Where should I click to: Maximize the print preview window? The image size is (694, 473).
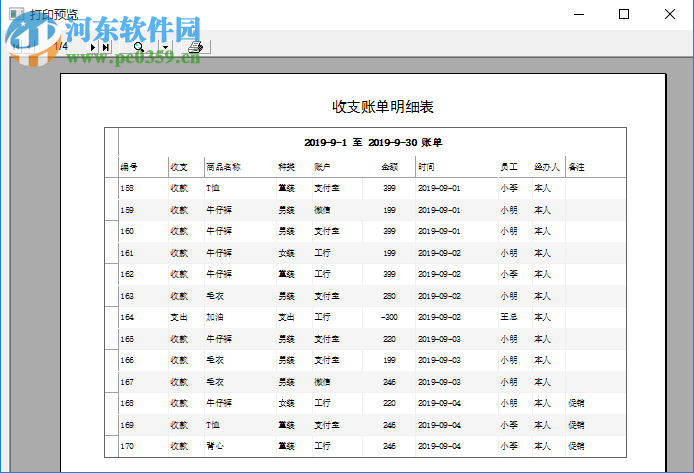624,14
